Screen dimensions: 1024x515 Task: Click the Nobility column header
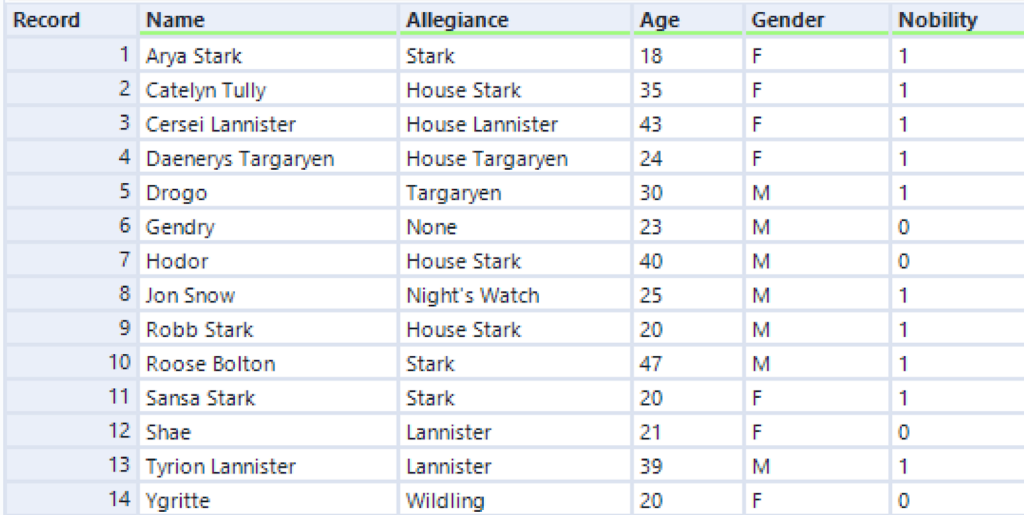[x=957, y=20]
